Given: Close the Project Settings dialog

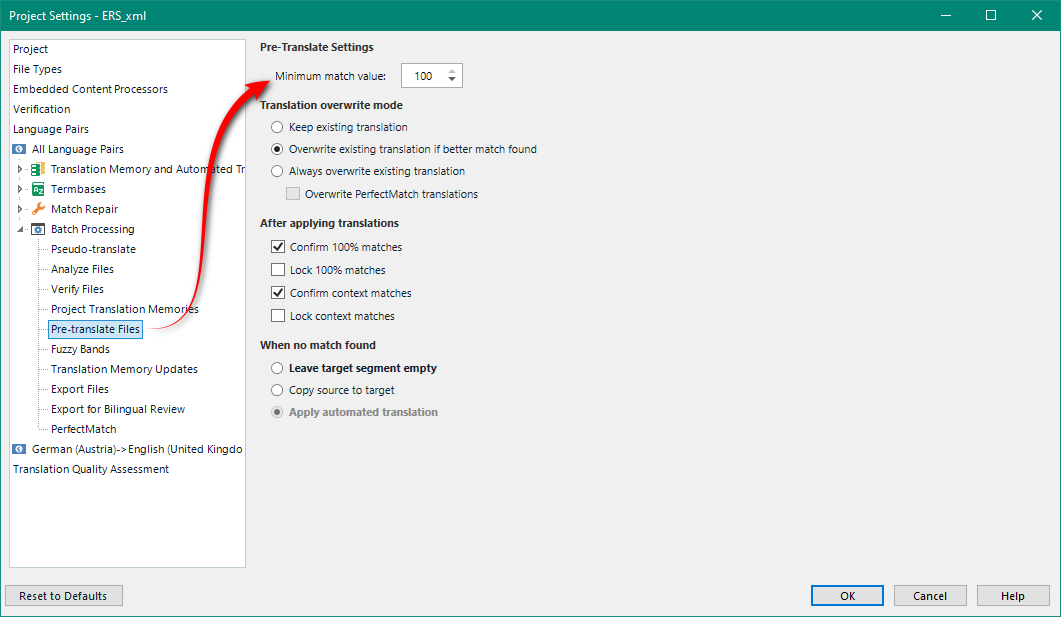Looking at the screenshot, I should [1037, 15].
